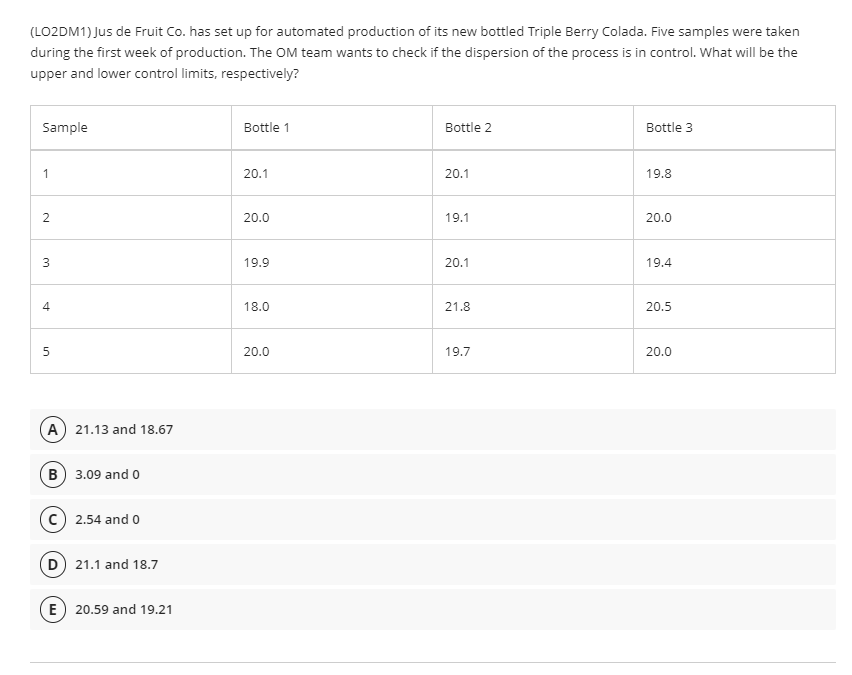Click the 'Bottle 1' column header
Image resolution: width=852 pixels, height=675 pixels.
click(x=266, y=127)
